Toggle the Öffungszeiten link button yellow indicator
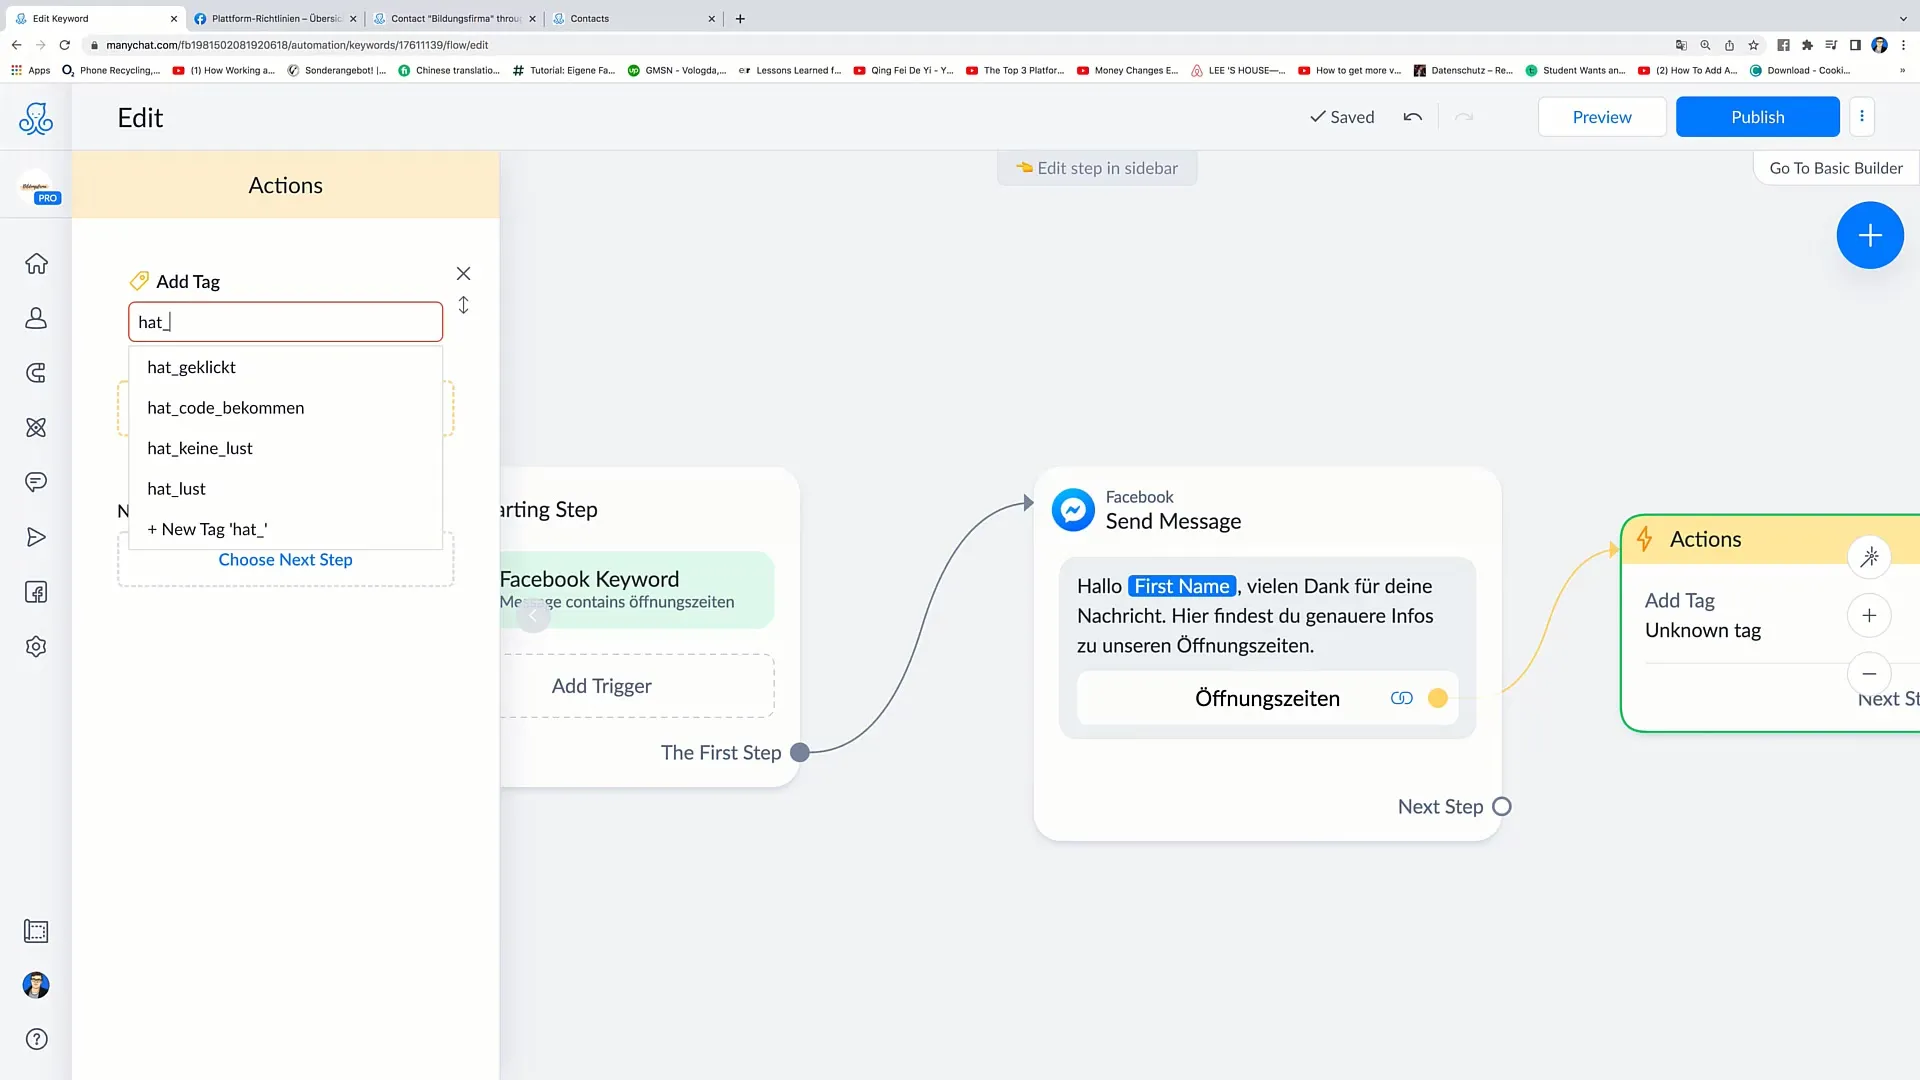Viewport: 1920px width, 1080px height. [x=1439, y=698]
